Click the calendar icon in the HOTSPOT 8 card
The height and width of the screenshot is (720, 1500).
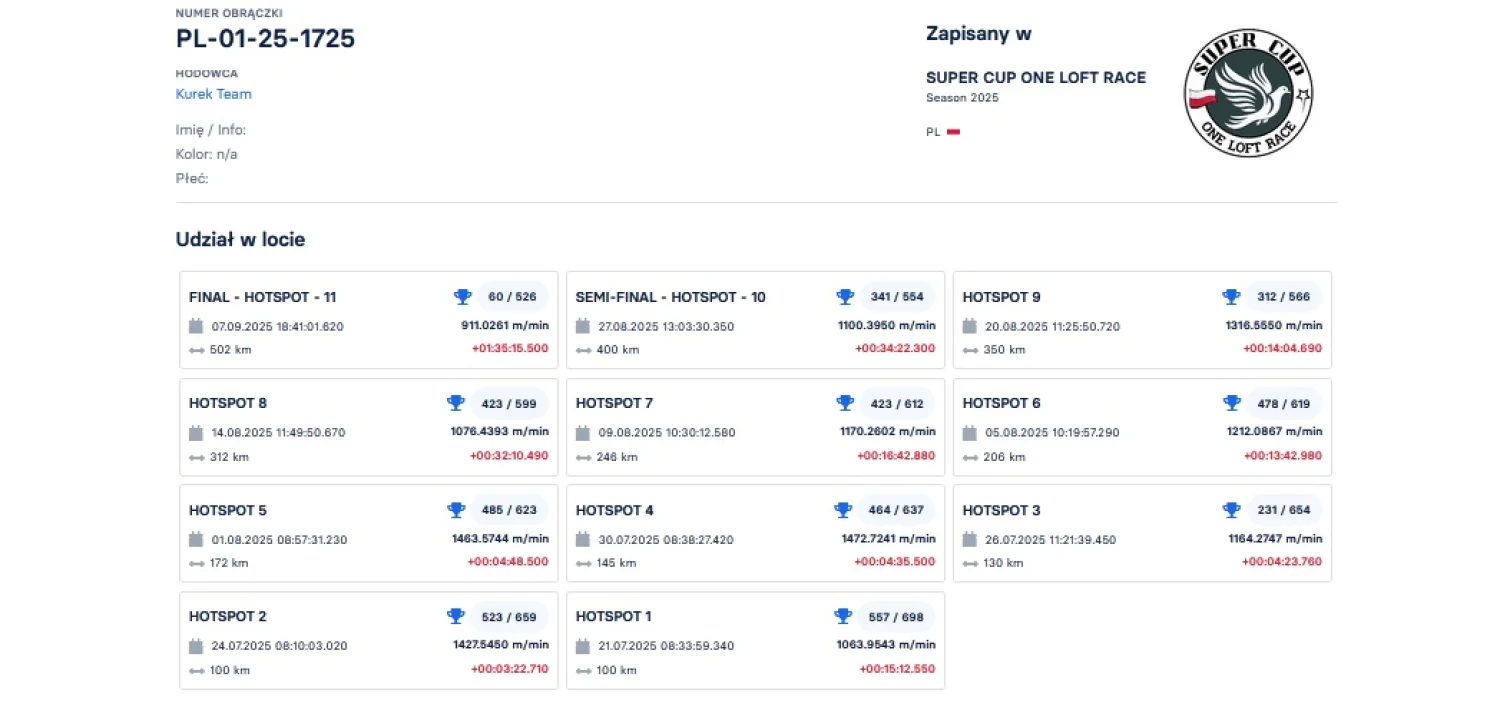(196, 433)
